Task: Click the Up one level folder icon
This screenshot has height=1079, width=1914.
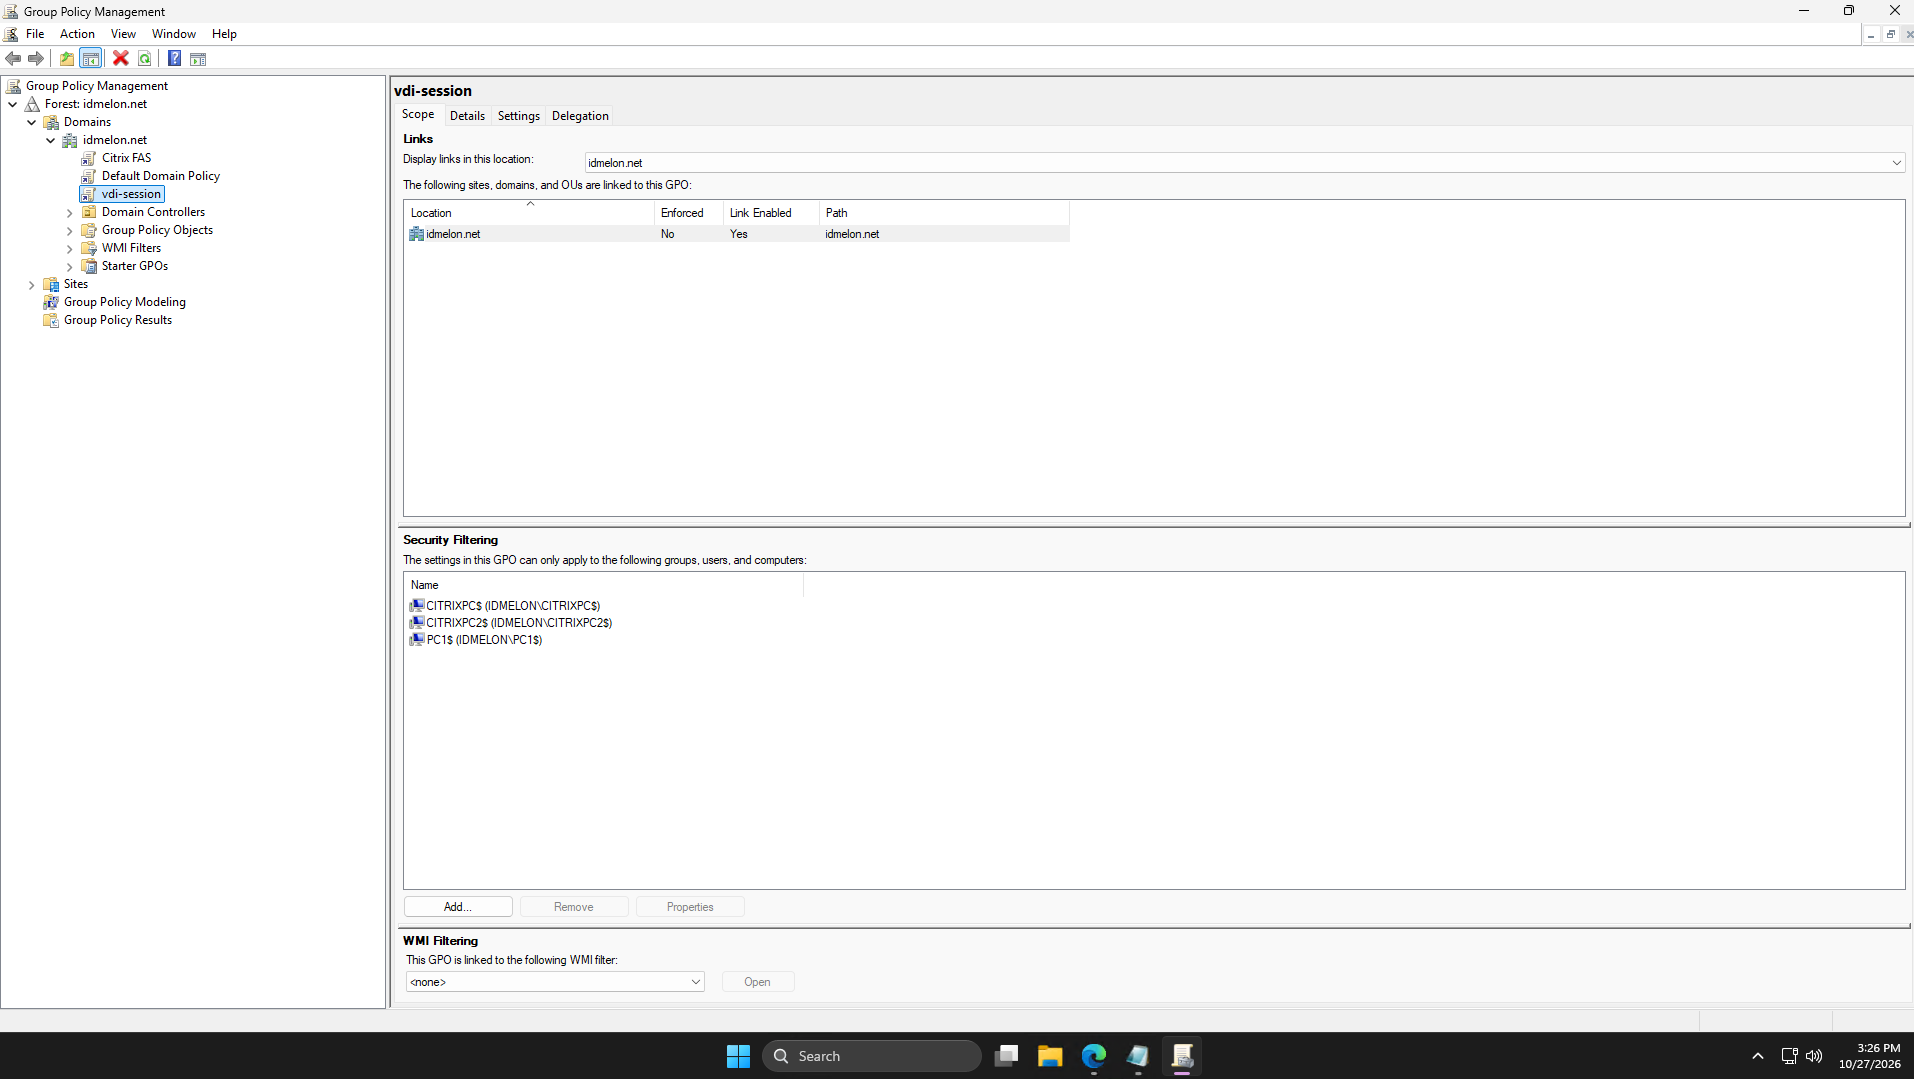Action: tap(67, 59)
